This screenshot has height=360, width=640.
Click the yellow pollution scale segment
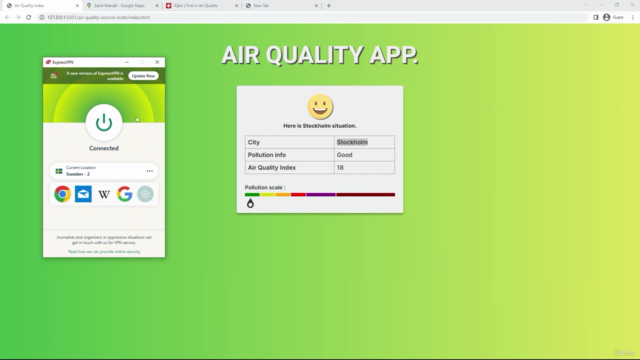[x=268, y=195]
